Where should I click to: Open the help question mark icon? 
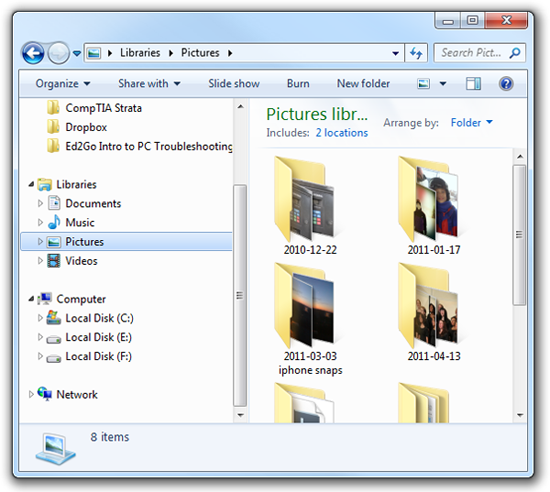506,84
